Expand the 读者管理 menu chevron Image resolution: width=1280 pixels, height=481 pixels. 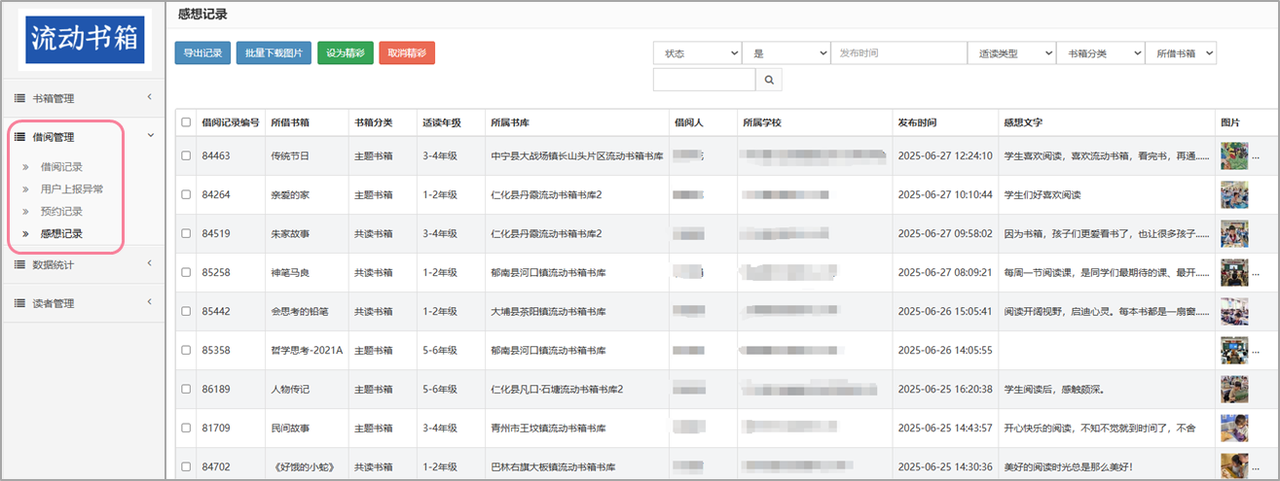pyautogui.click(x=149, y=302)
